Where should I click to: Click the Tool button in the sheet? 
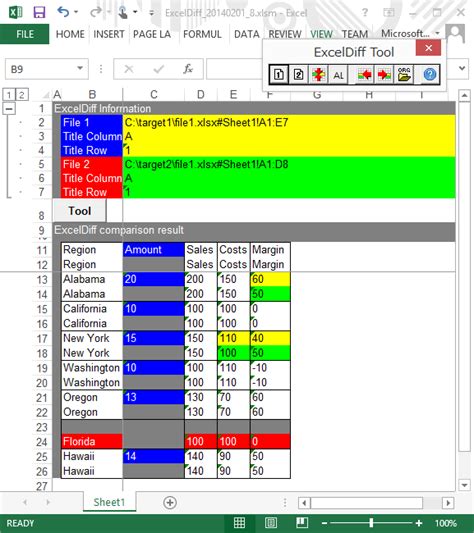tap(80, 211)
